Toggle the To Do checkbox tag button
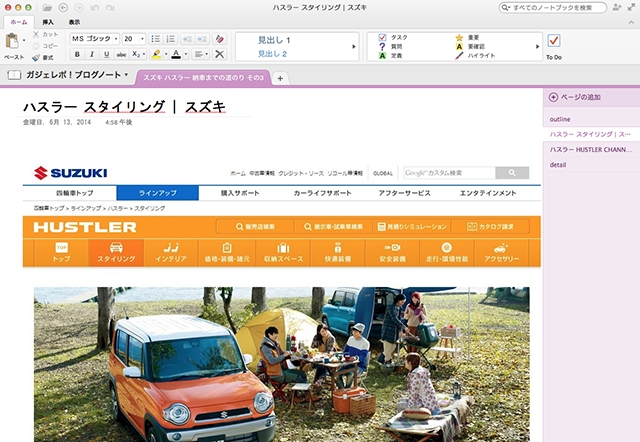 pos(554,41)
